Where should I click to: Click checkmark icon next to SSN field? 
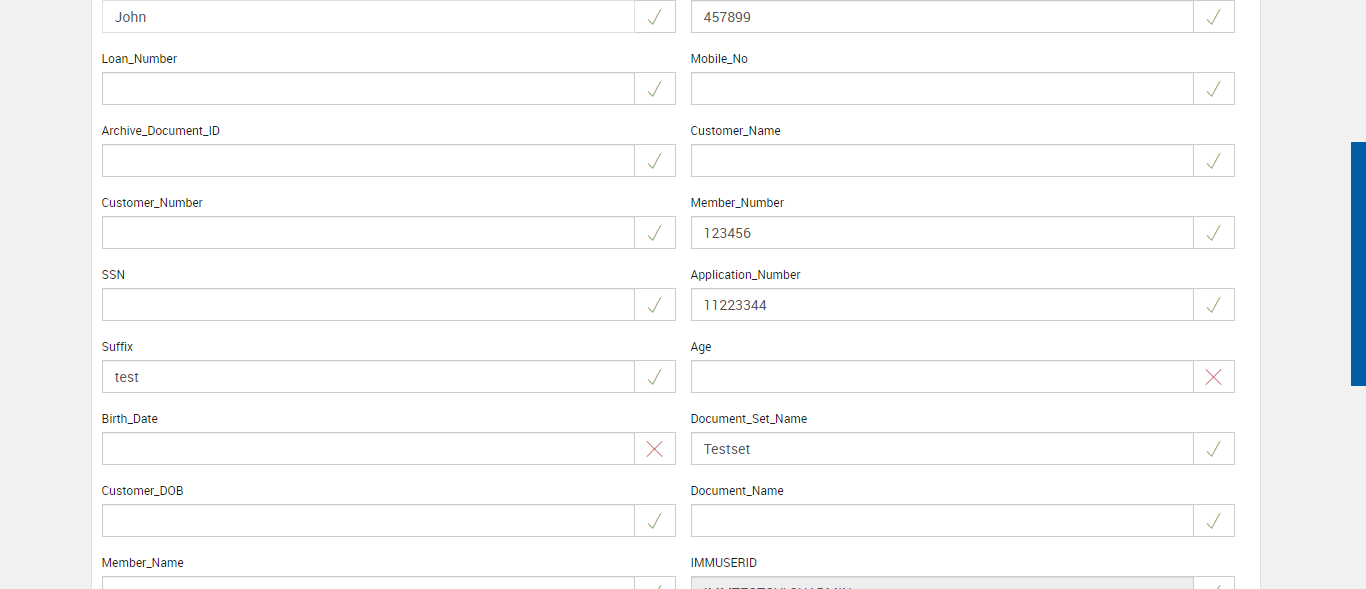pos(654,305)
